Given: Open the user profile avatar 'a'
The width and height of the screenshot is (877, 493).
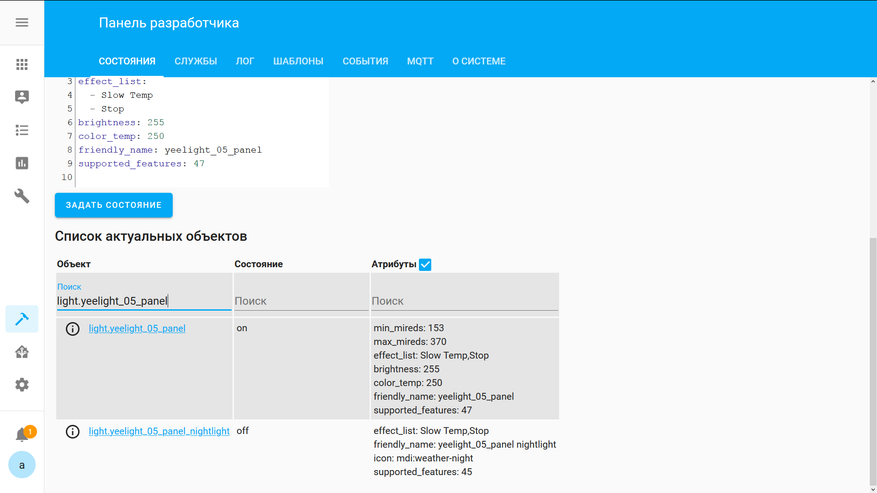Looking at the screenshot, I should (22, 465).
